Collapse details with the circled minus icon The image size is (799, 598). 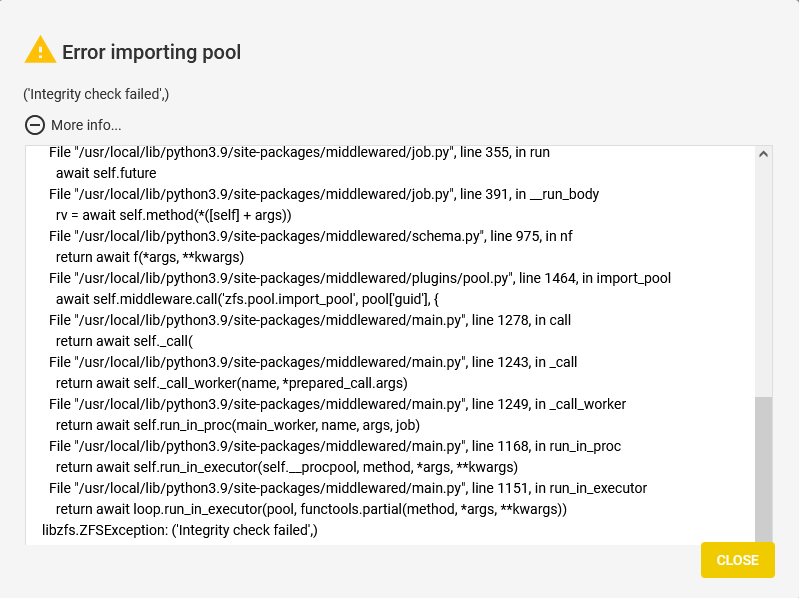pos(35,125)
